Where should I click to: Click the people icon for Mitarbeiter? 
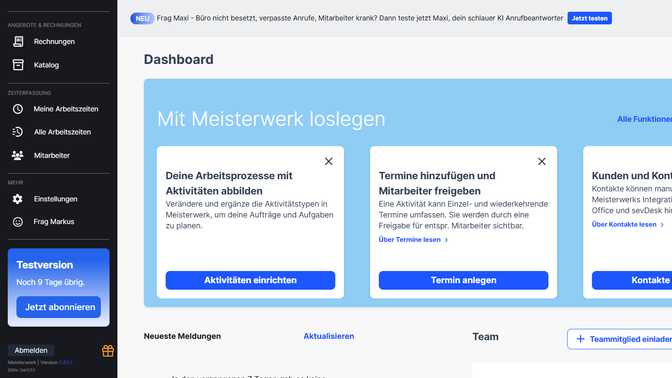[x=18, y=156]
